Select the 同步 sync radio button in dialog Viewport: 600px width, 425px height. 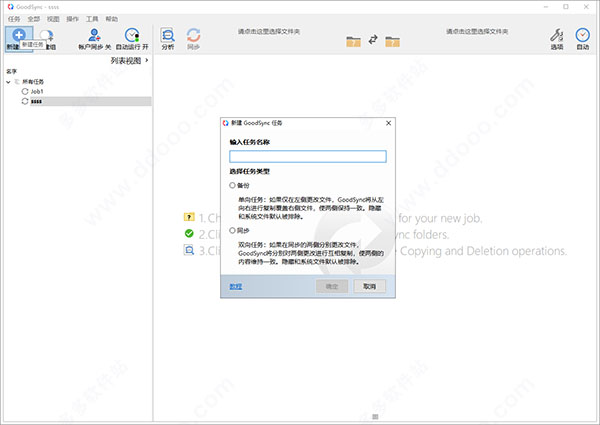coord(232,230)
